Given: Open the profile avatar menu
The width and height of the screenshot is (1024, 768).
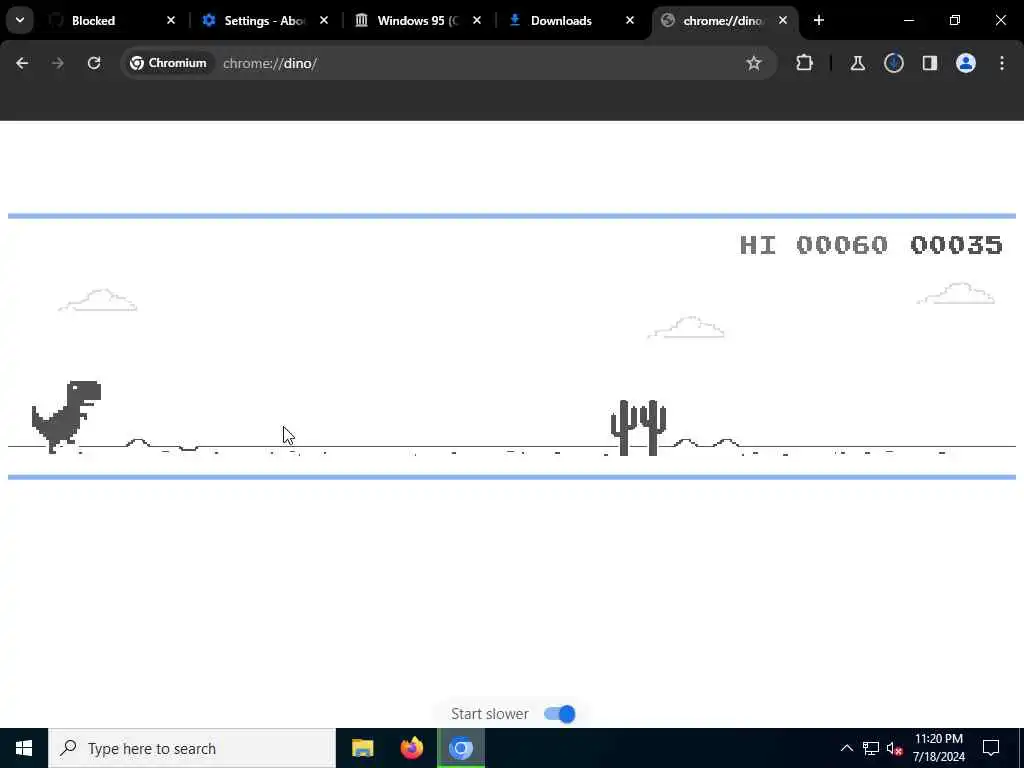Looking at the screenshot, I should (966, 63).
